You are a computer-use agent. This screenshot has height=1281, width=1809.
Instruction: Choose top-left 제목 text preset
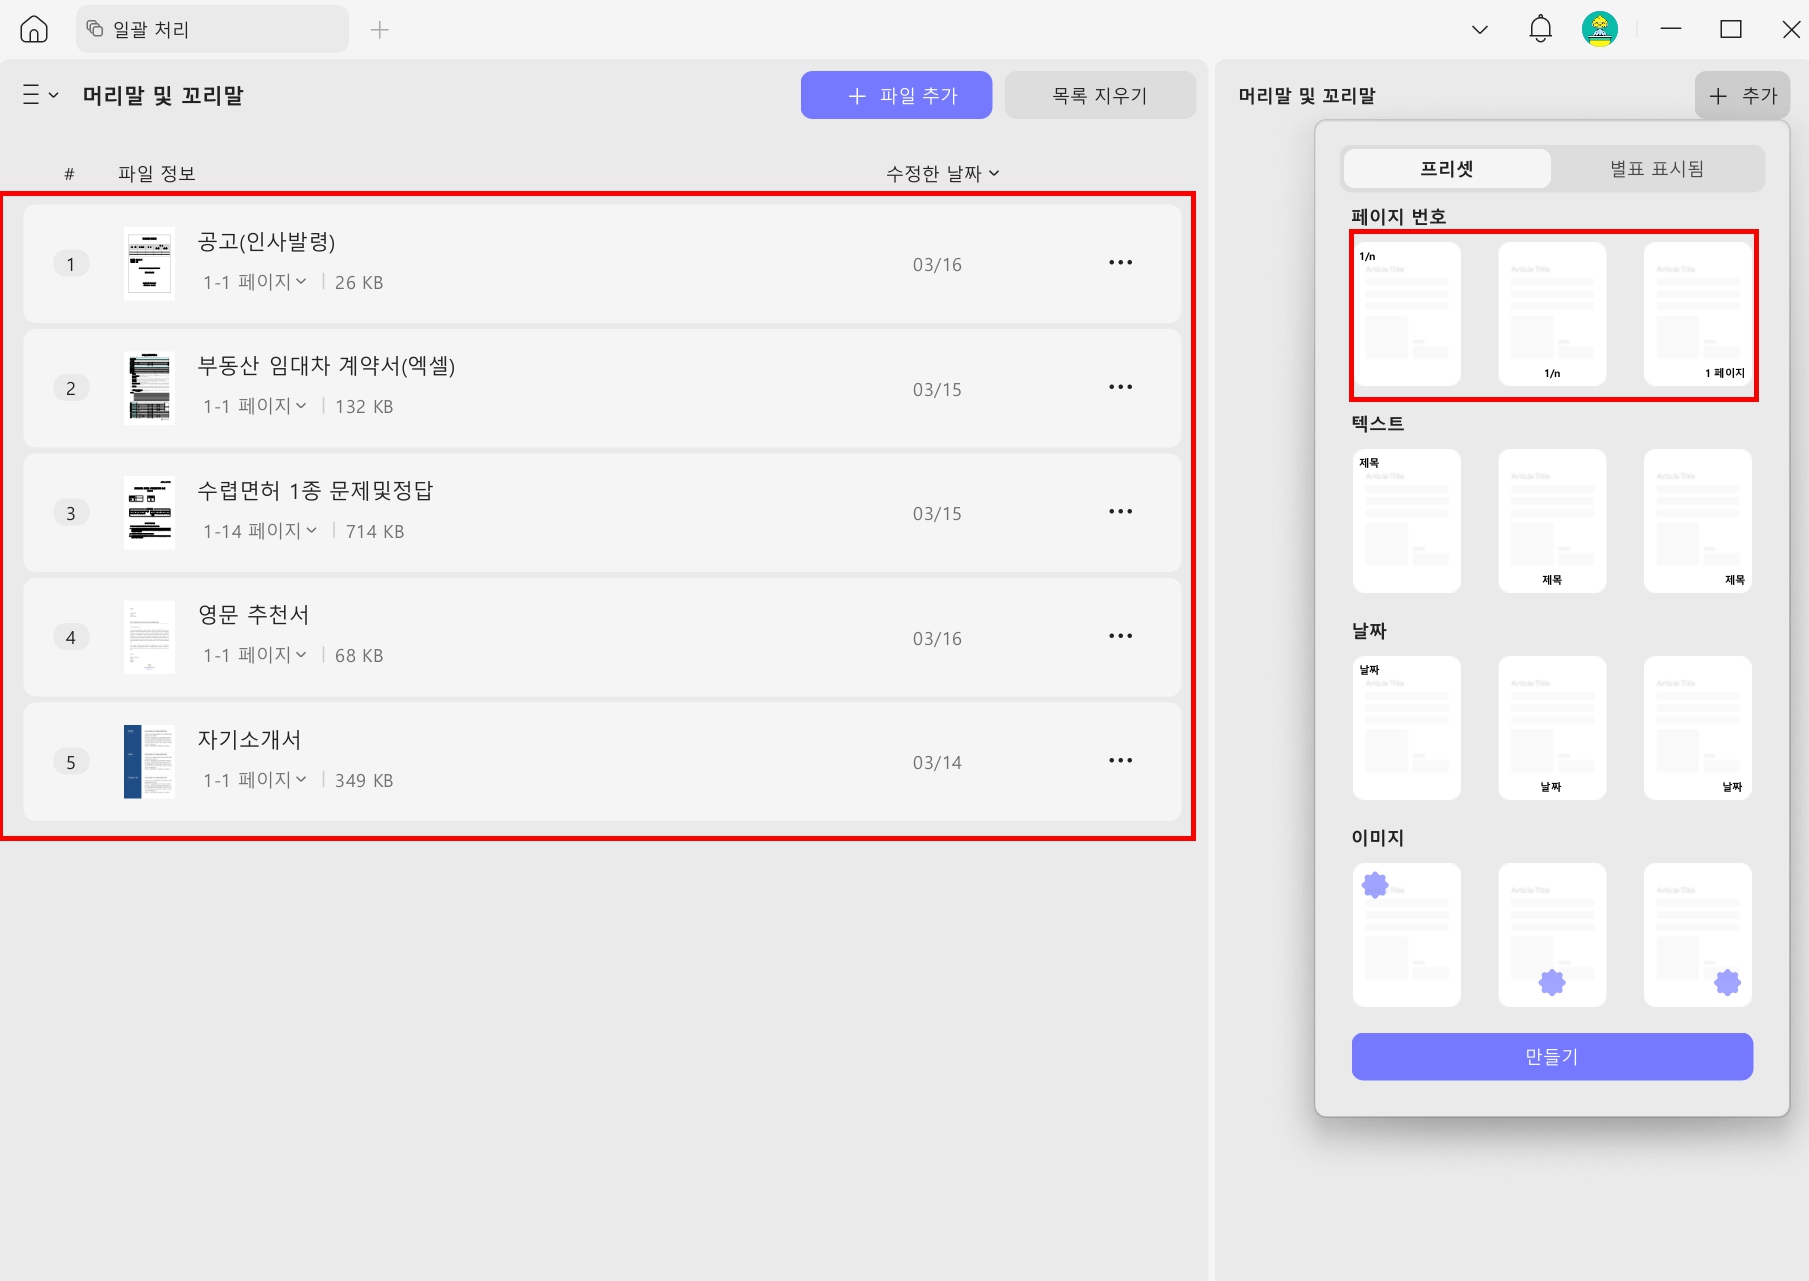[x=1406, y=521]
